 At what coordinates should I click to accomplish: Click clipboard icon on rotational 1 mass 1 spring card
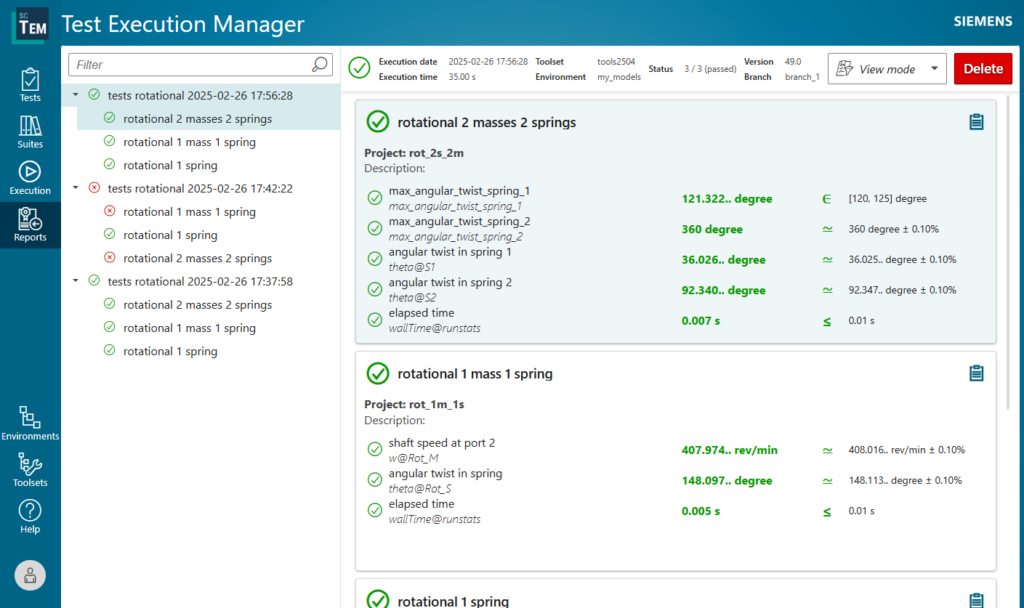tap(977, 373)
